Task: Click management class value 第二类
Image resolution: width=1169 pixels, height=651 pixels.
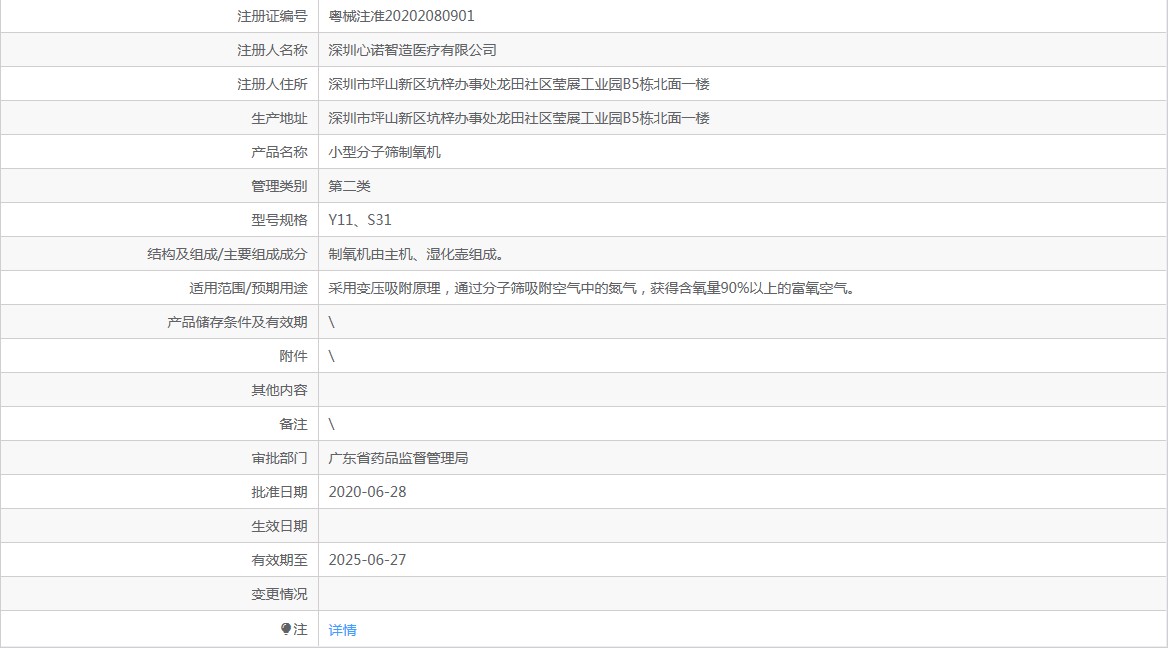Action: [350, 186]
